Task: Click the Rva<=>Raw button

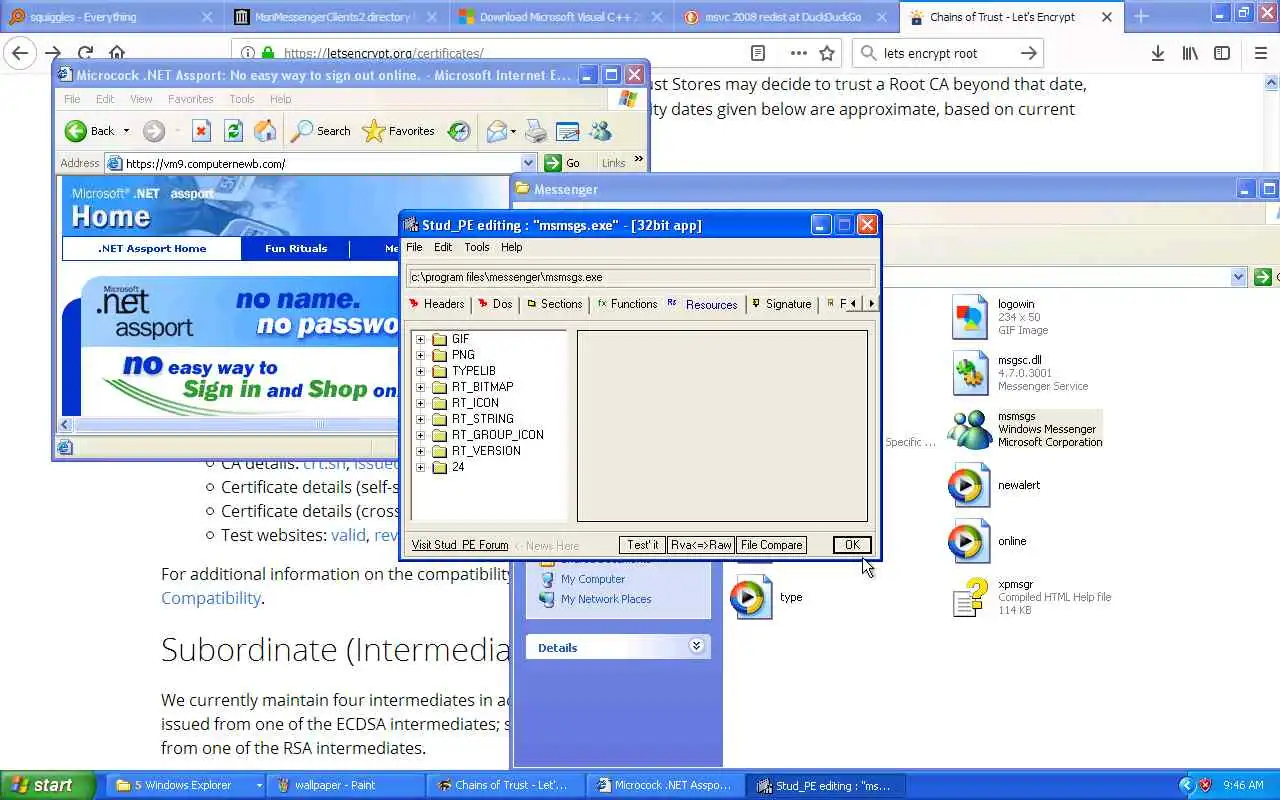Action: (x=701, y=545)
